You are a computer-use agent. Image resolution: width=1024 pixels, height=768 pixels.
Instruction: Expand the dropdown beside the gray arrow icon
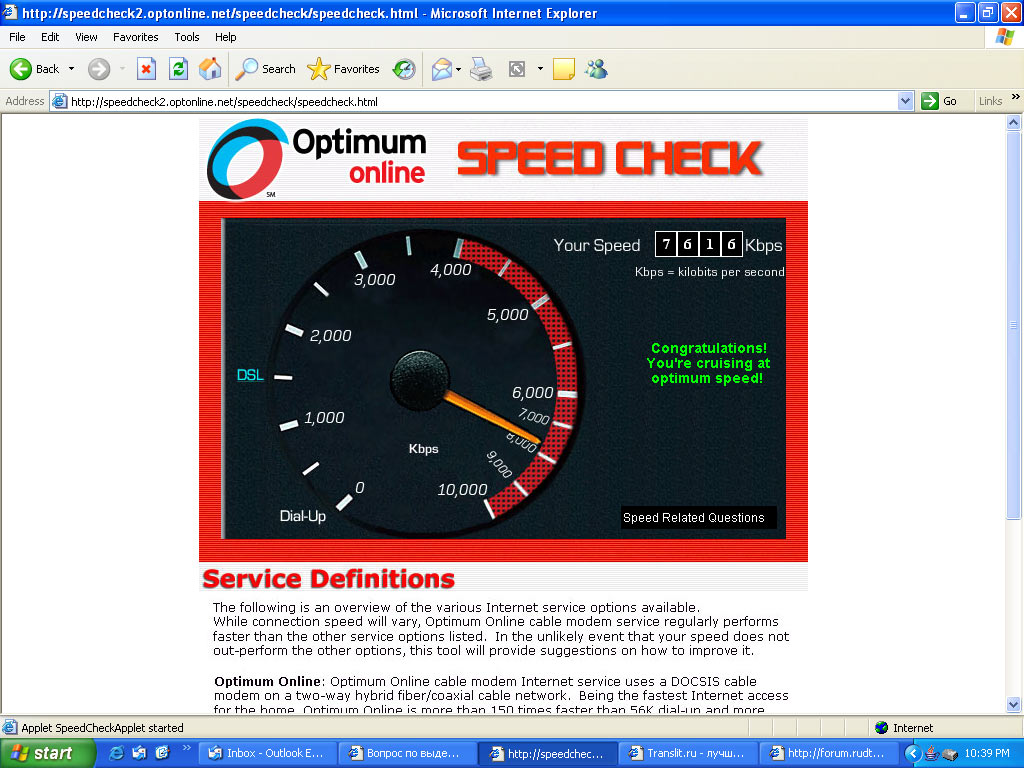540,69
